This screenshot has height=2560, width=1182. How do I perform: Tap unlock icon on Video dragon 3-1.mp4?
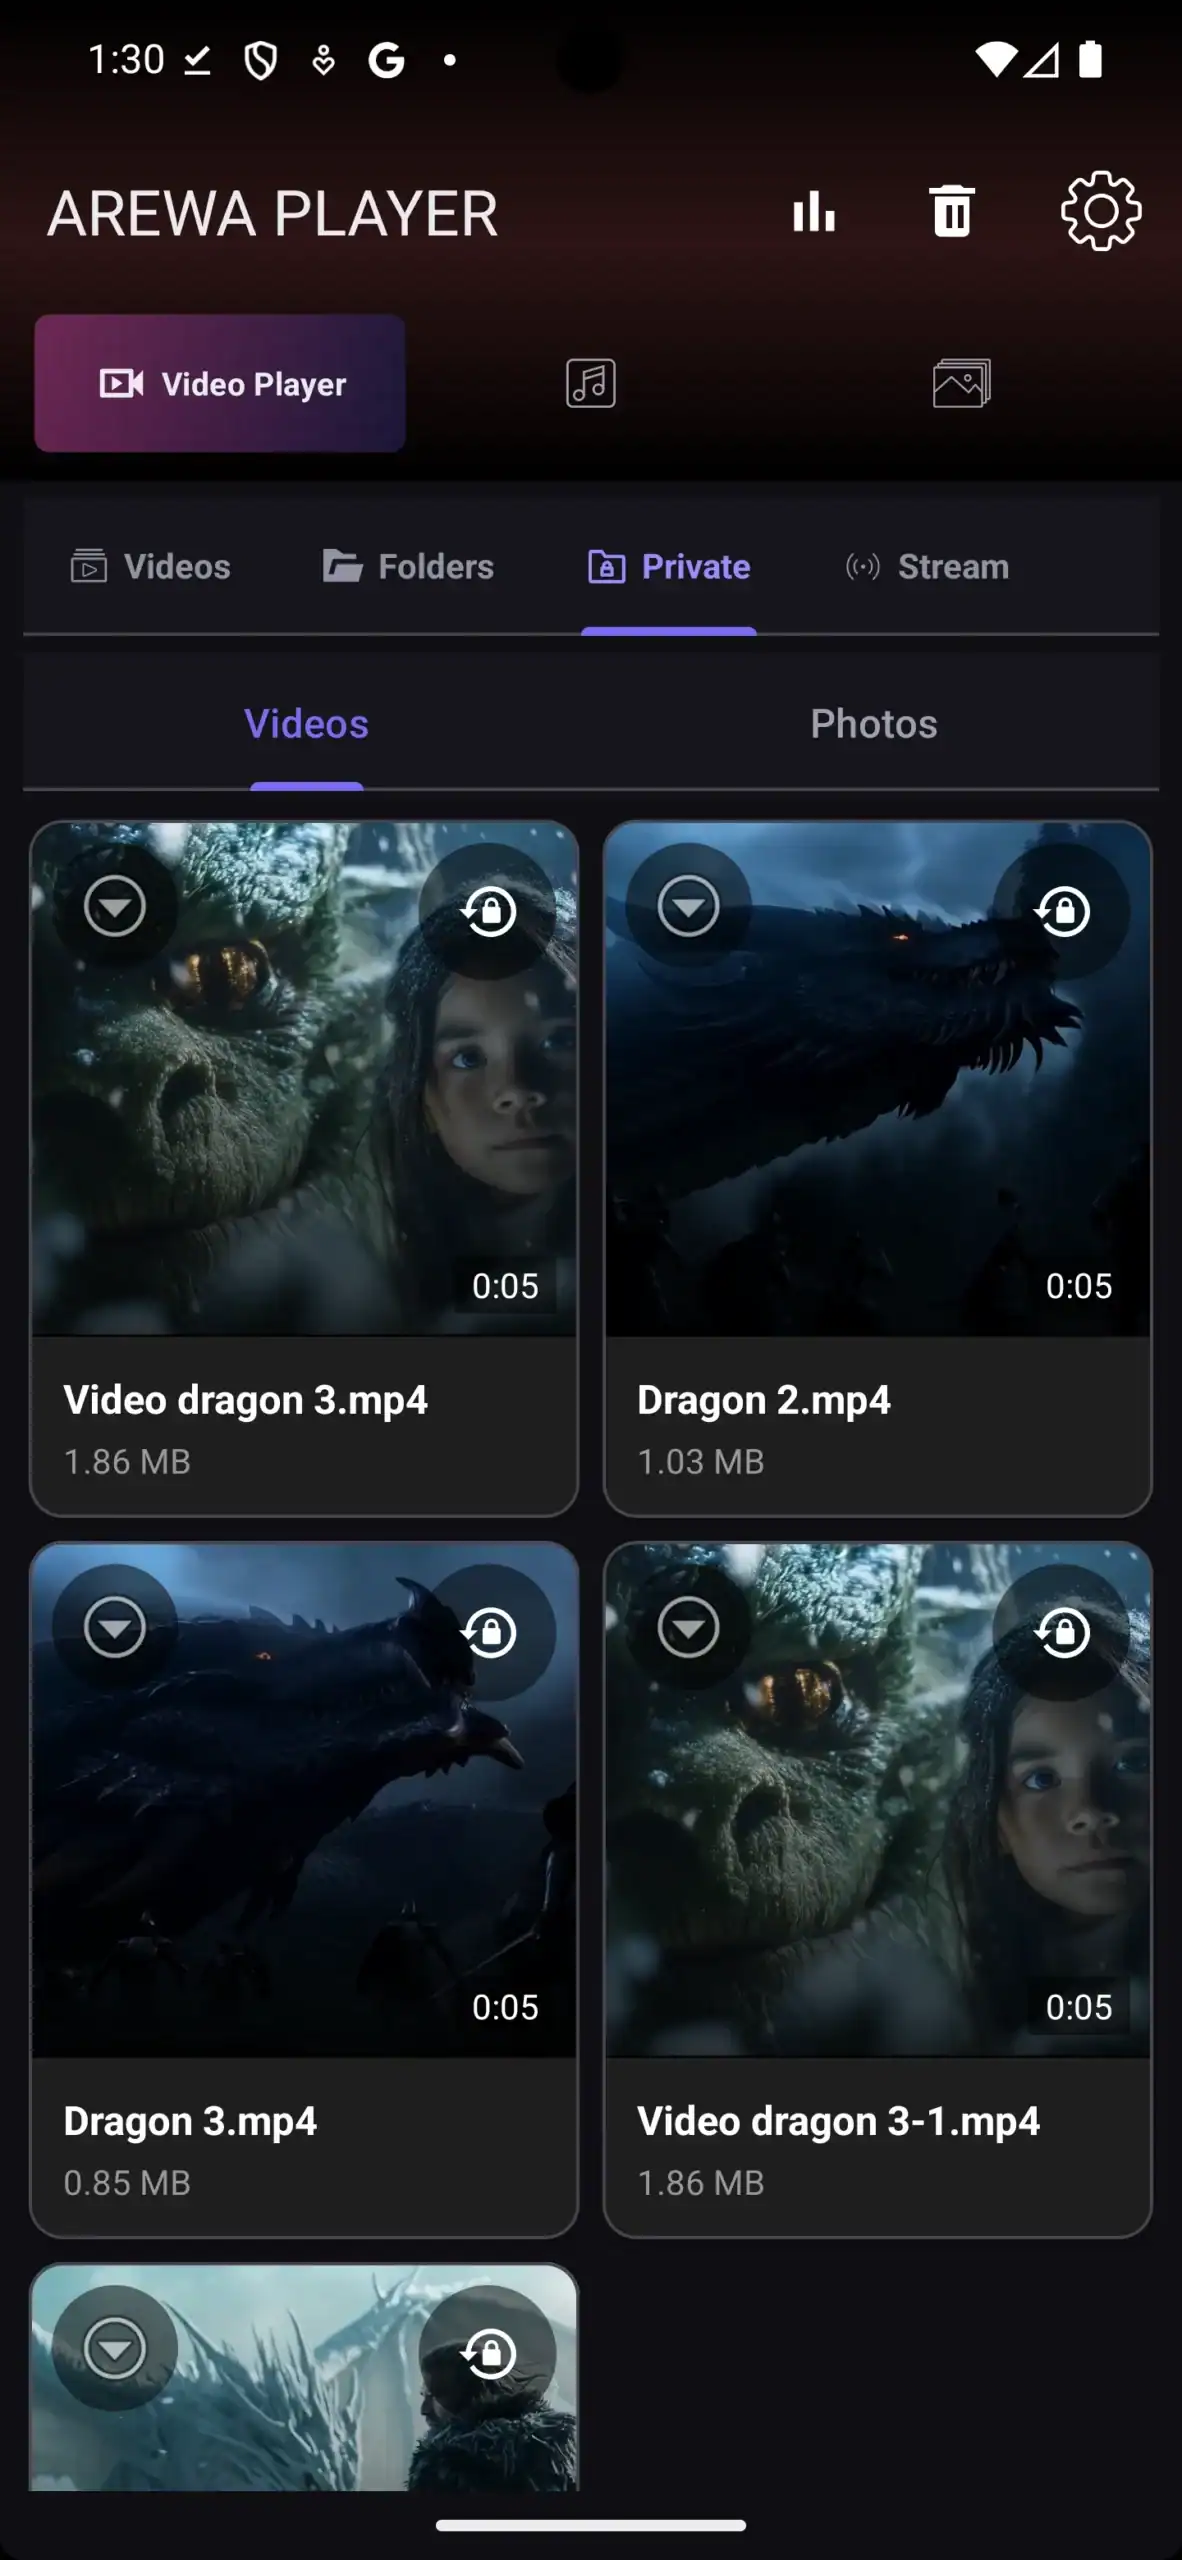click(x=1062, y=1632)
